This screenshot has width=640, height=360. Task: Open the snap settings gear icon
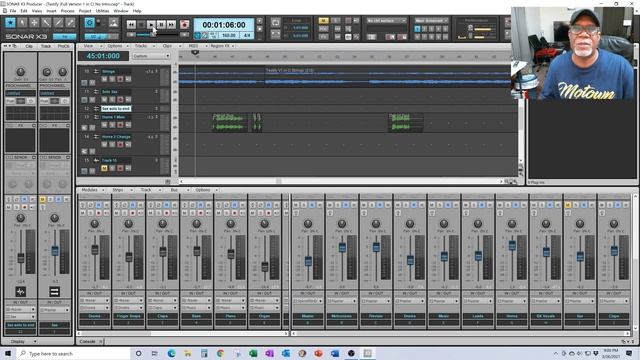(x=89, y=23)
